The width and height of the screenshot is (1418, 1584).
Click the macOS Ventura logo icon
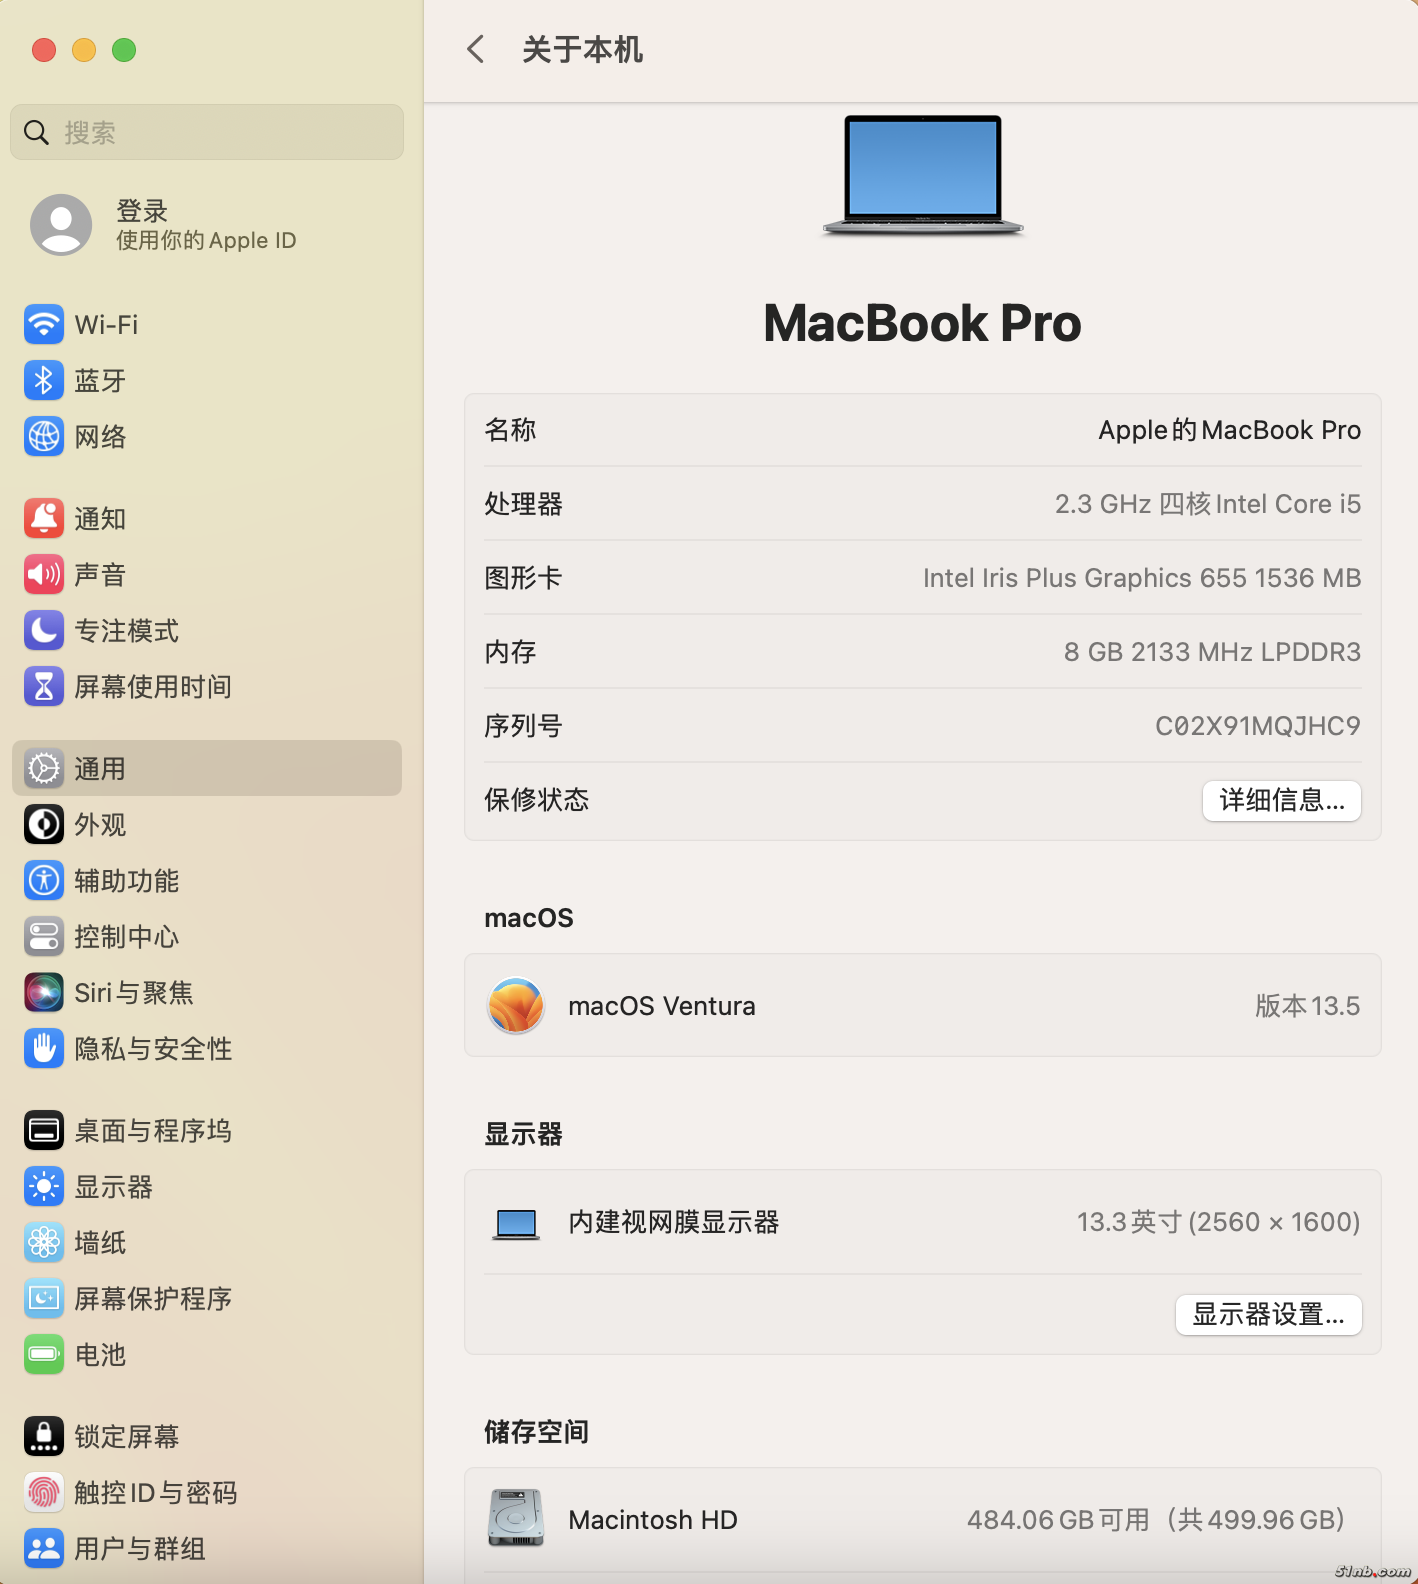[x=516, y=1006]
